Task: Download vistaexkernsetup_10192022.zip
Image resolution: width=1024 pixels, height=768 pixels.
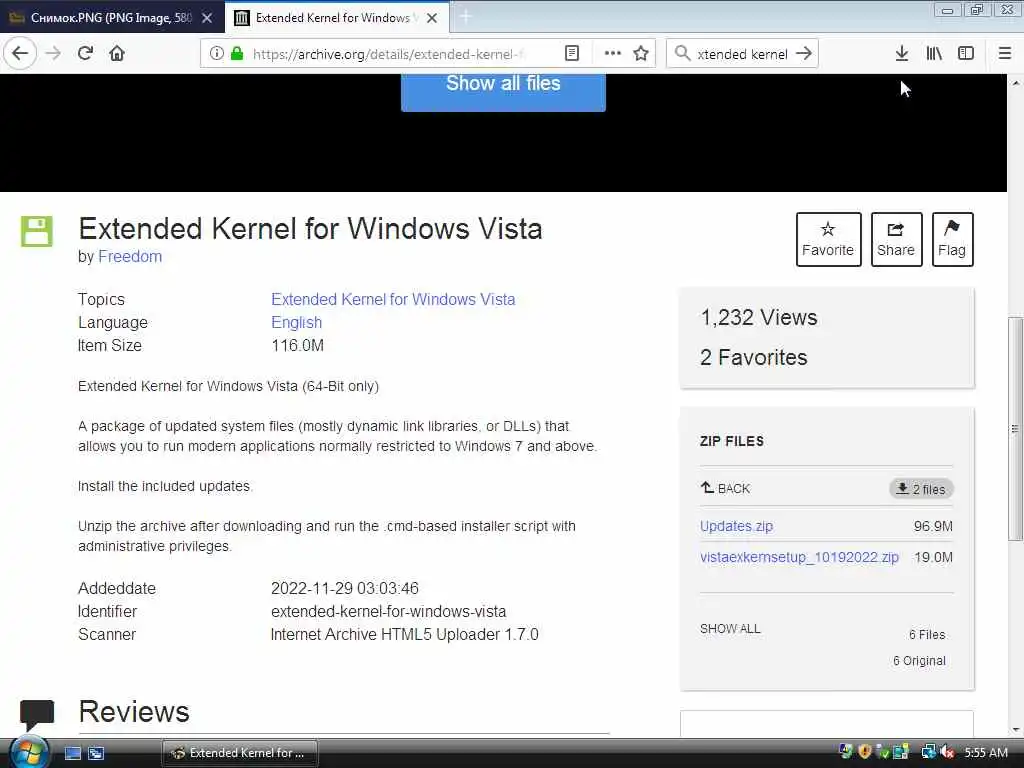Action: 799,558
